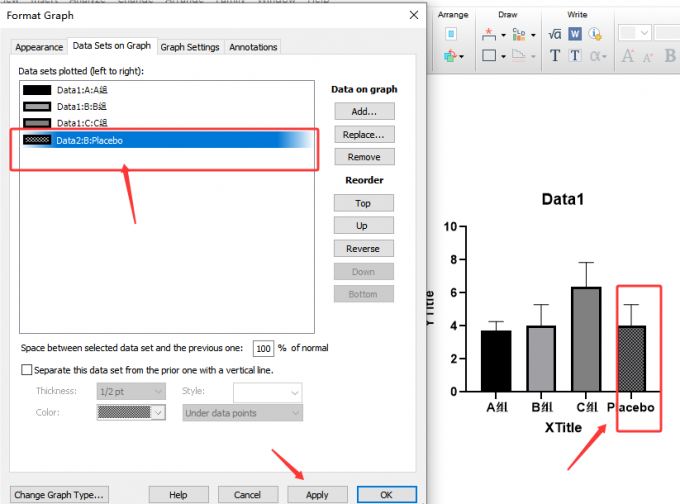Click the Down reorder button
Screen dimensions: 680x504
click(x=363, y=272)
